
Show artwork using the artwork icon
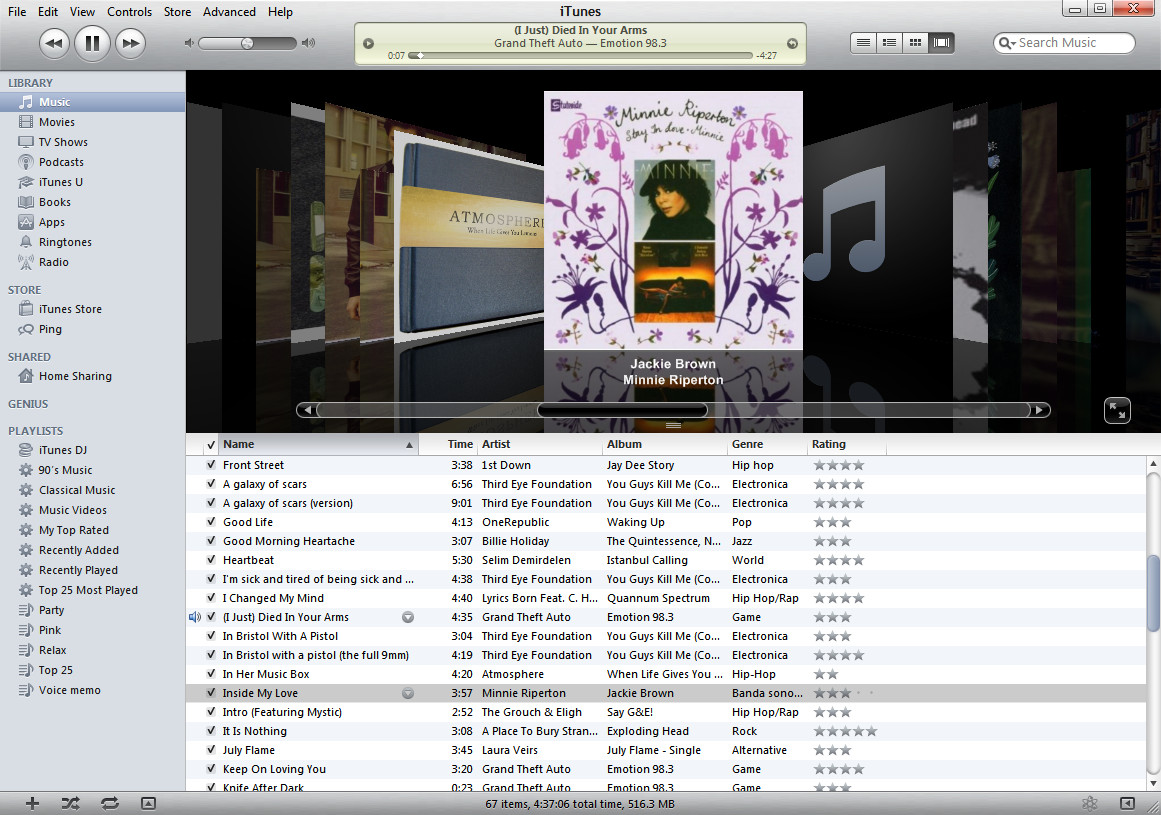[x=148, y=802]
